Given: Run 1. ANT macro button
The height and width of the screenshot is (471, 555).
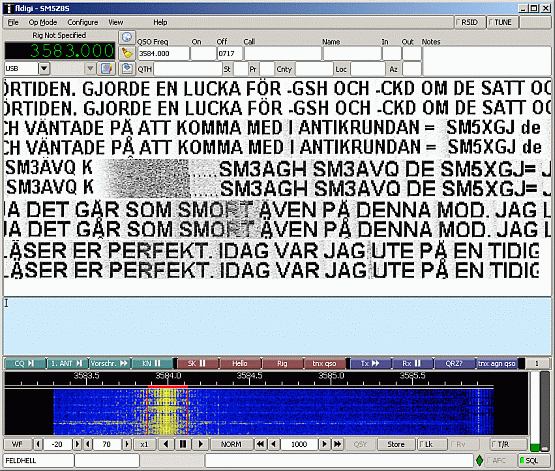Looking at the screenshot, I should 67,363.
